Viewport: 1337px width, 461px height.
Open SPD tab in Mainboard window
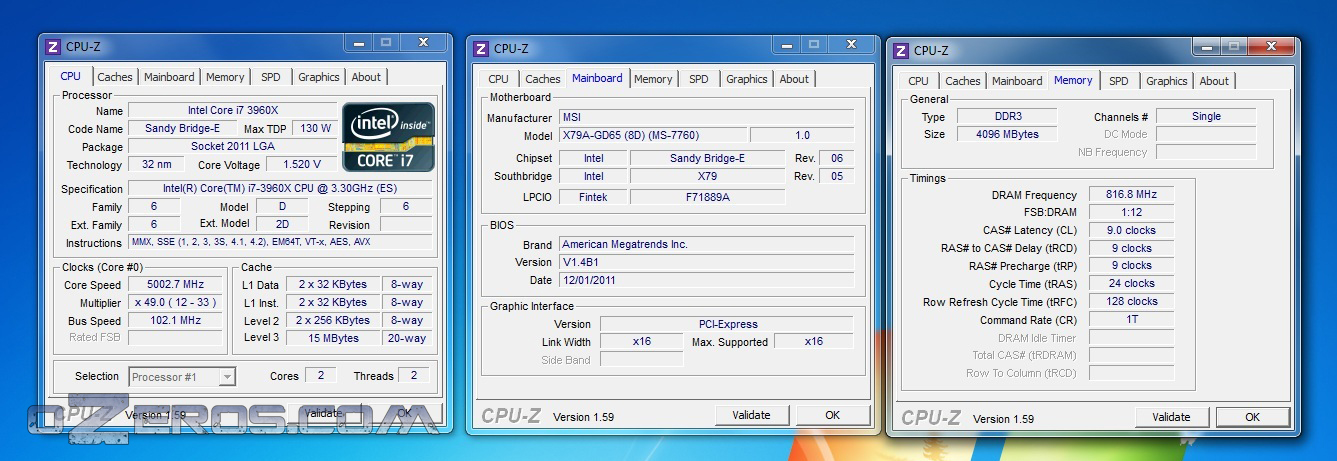click(x=699, y=79)
